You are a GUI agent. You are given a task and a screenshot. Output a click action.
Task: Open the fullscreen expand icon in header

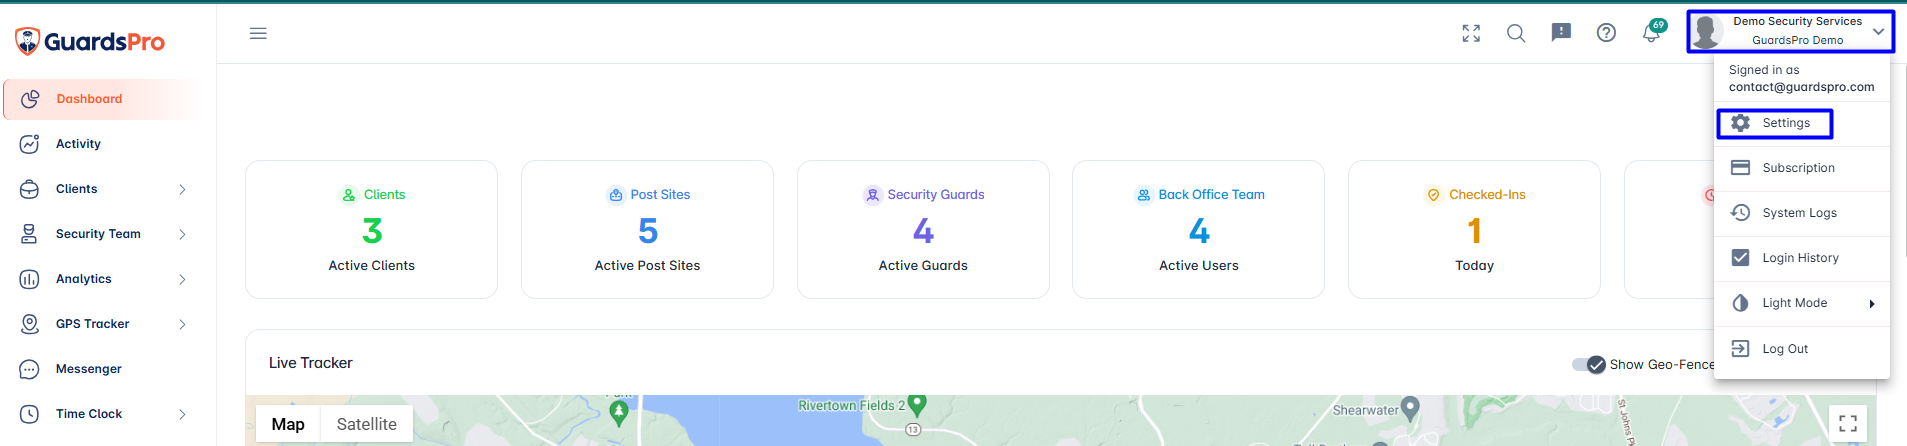pyautogui.click(x=1471, y=33)
